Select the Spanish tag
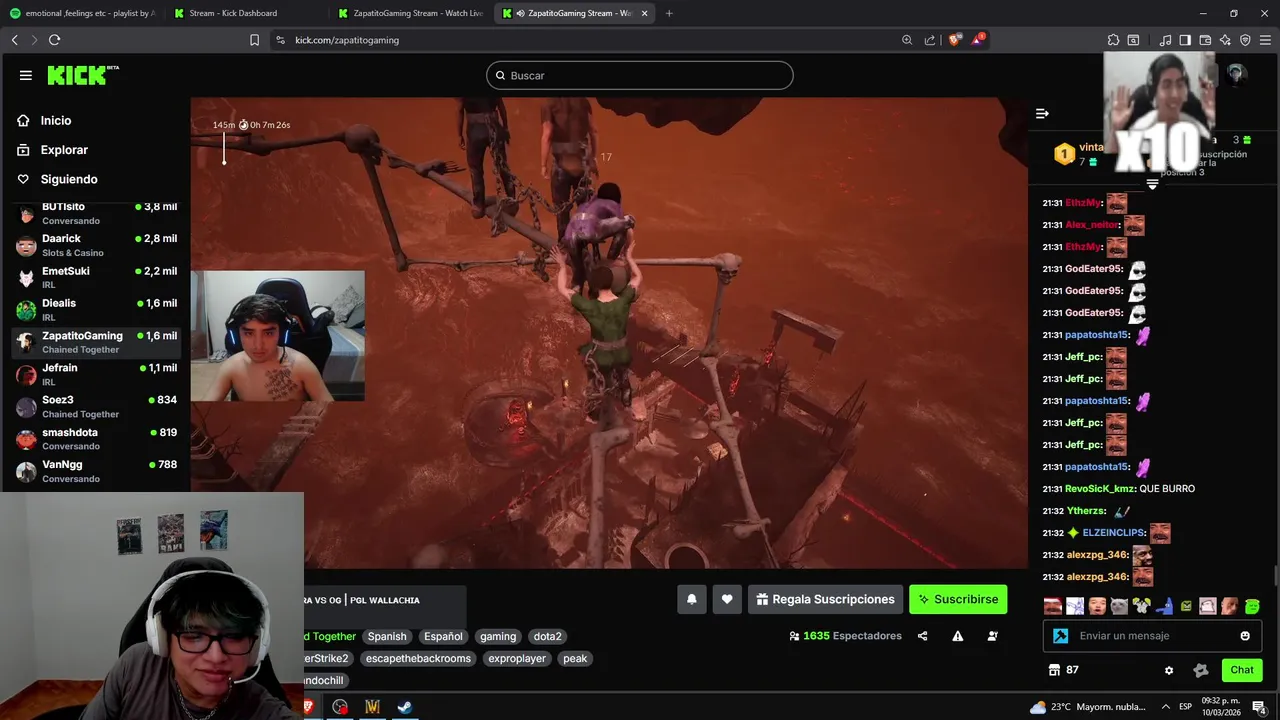Viewport: 1280px width, 720px height. [387, 636]
